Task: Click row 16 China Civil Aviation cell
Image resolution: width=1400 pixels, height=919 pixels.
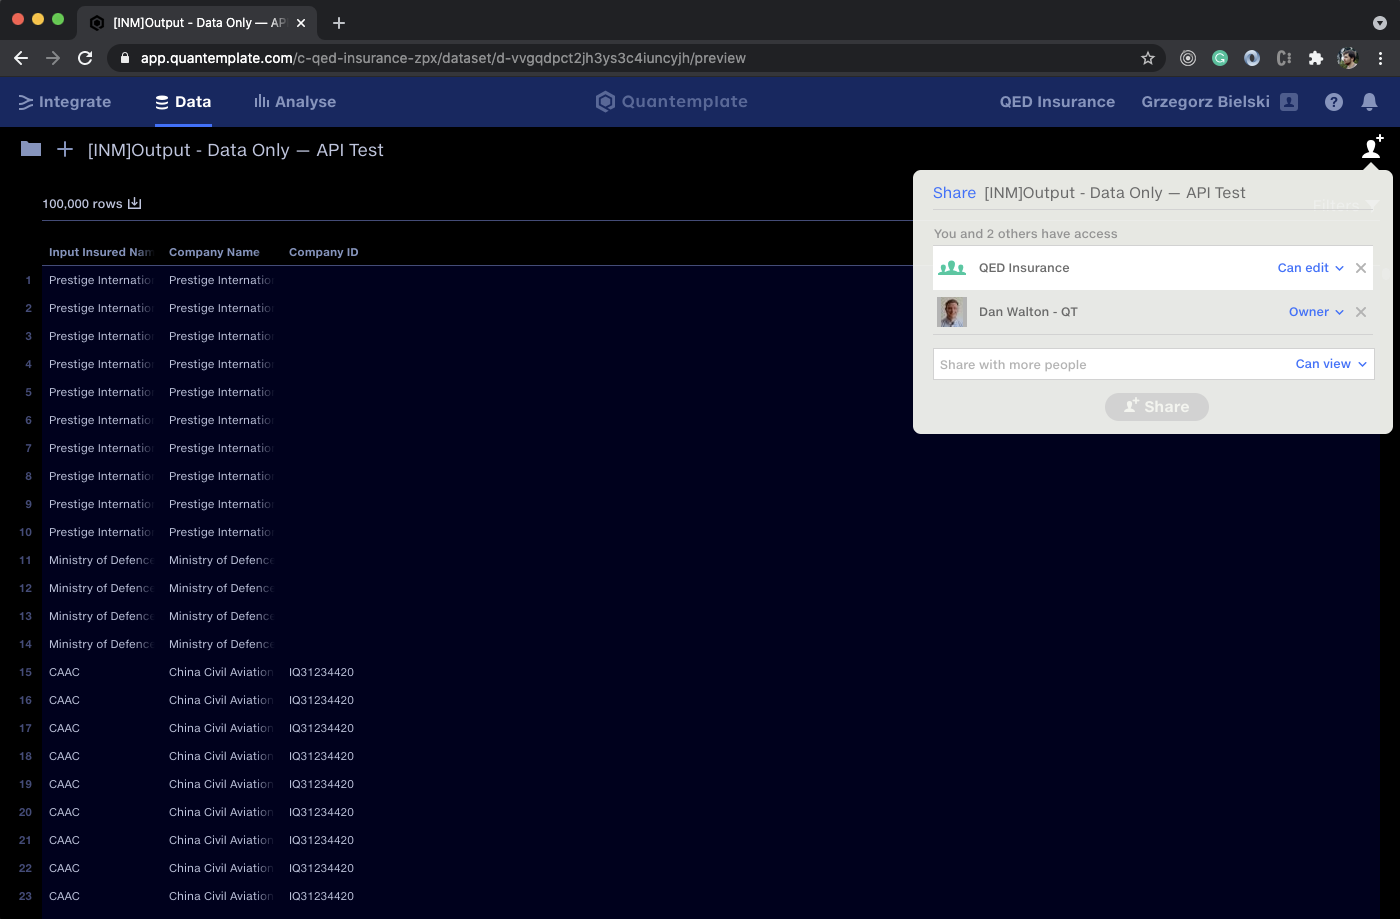Action: tap(220, 700)
